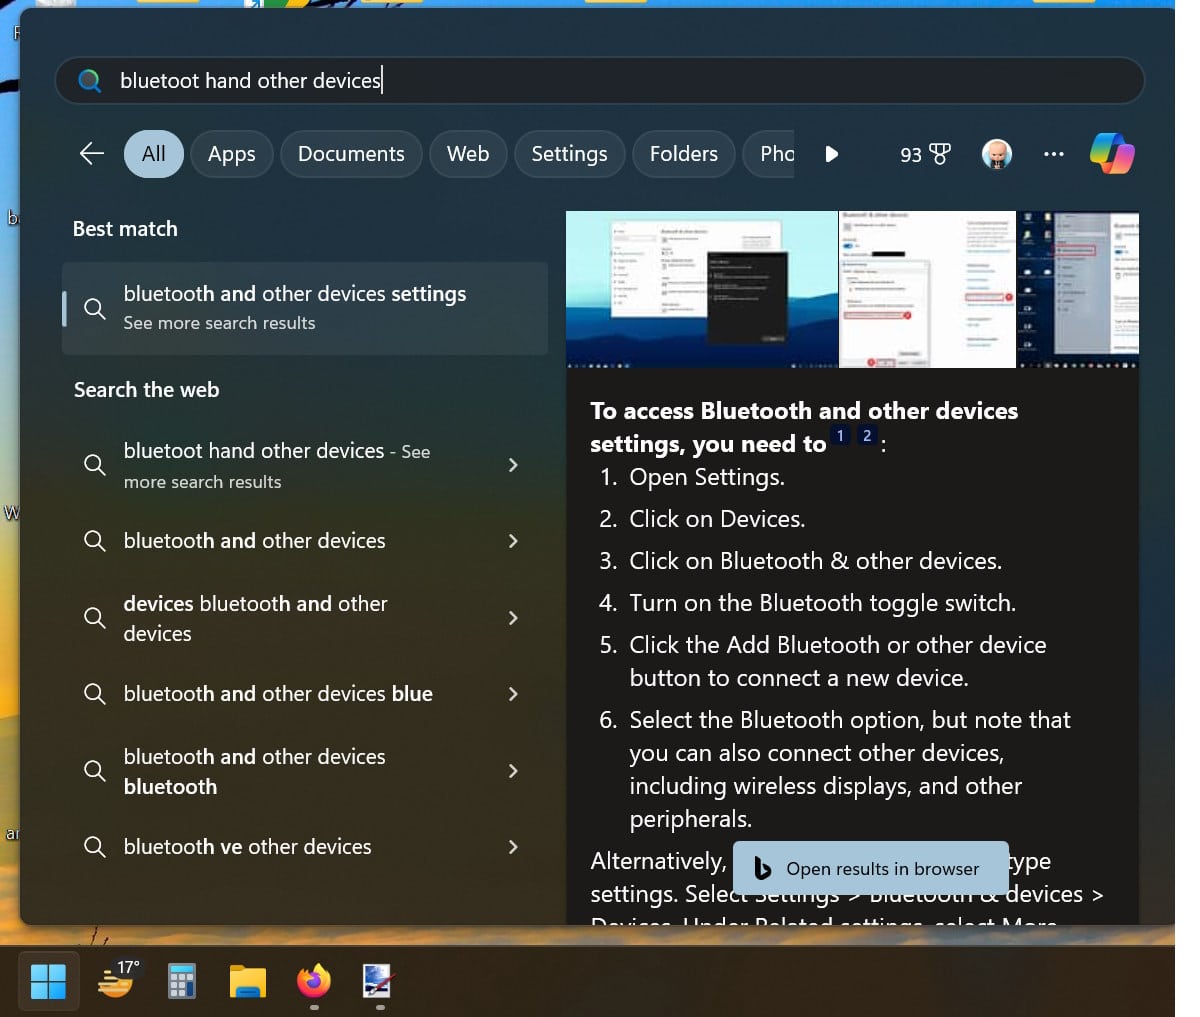
Task: Reveal more search filter categories
Action: coord(833,153)
